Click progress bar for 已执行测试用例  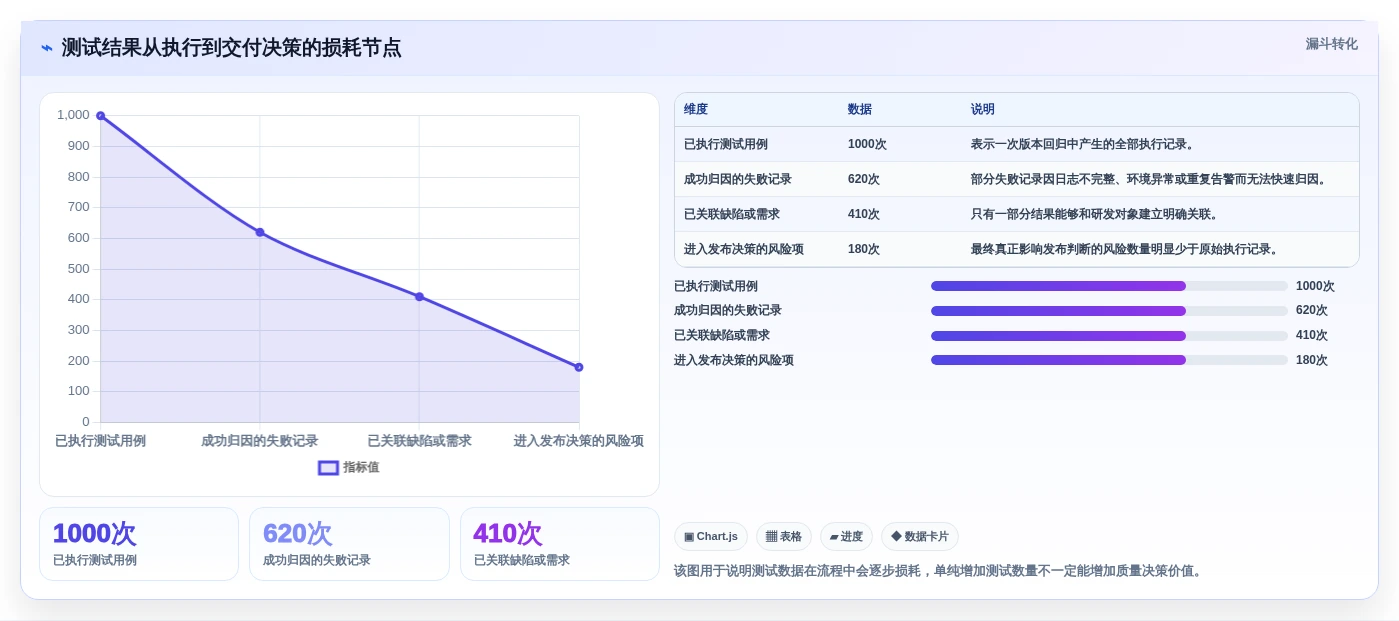coord(1109,286)
